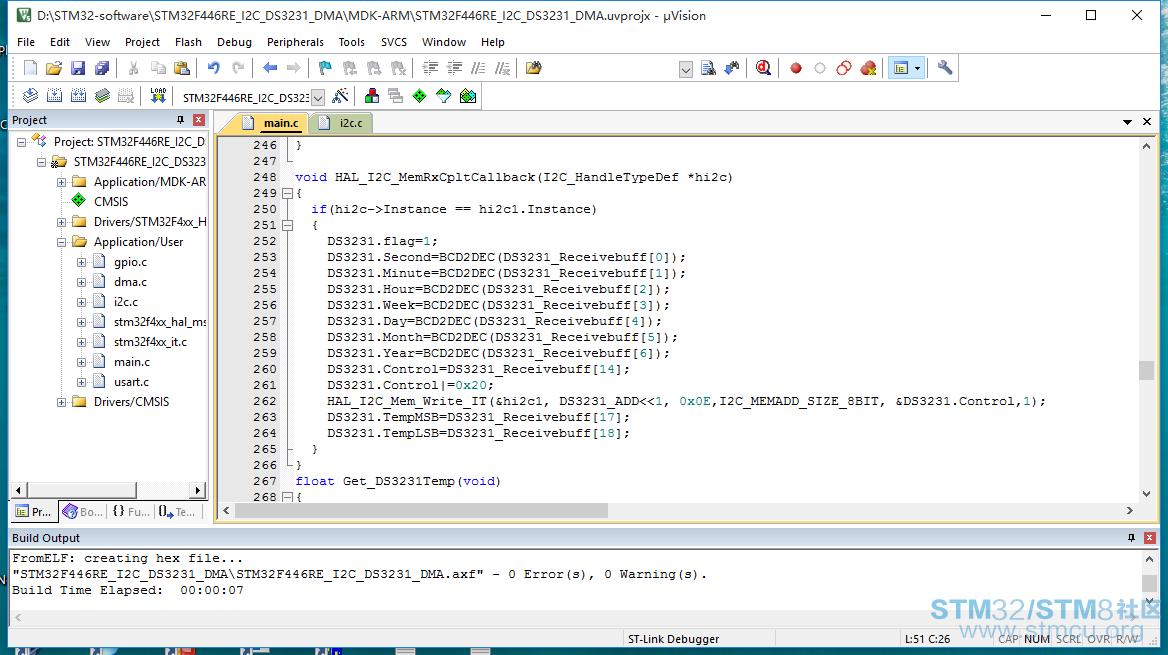Save the current file icon
Image resolution: width=1168 pixels, height=655 pixels.
77,68
